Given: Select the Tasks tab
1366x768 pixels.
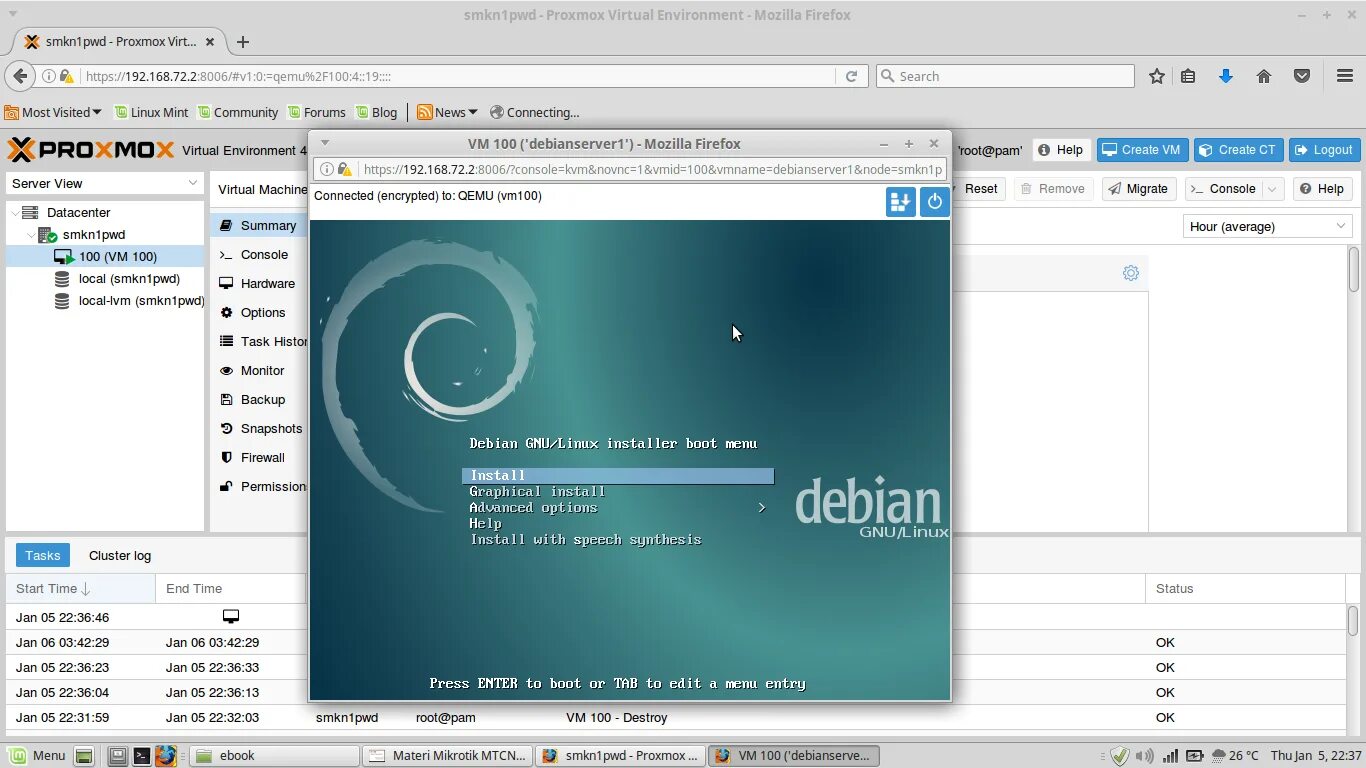Looking at the screenshot, I should coord(43,555).
